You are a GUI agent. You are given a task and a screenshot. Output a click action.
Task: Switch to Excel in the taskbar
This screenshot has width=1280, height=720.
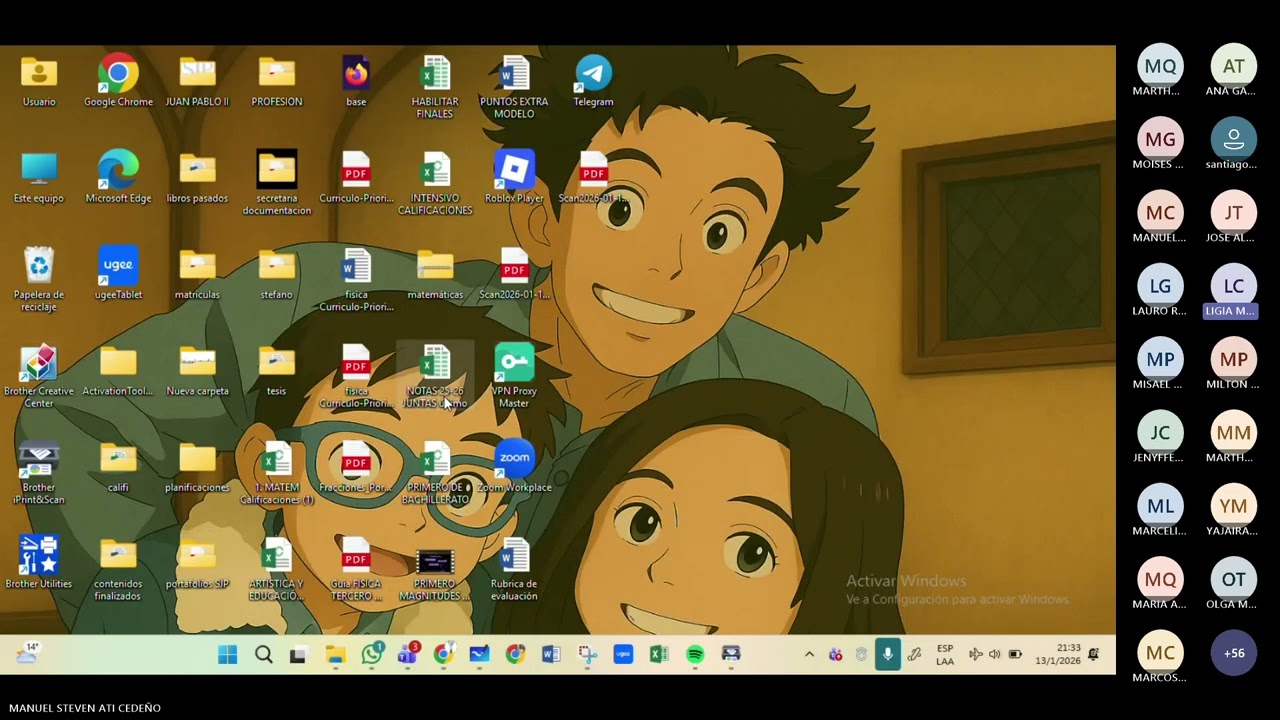pos(659,654)
